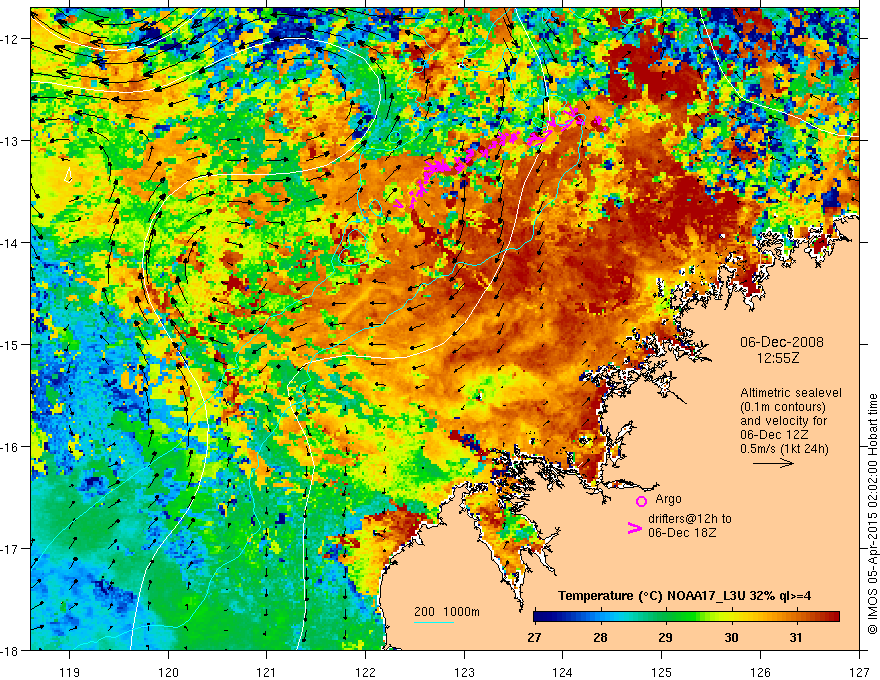Click the colorbar tick label '27'
Image resolution: width=880 pixels, height=680 pixels.
(535, 637)
